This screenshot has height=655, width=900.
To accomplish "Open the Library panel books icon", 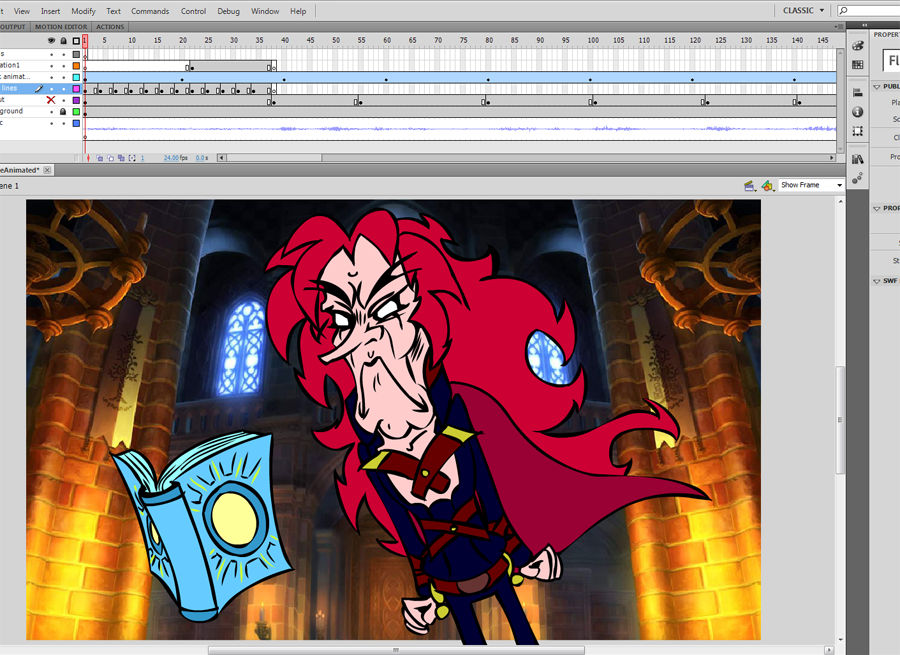I will pos(858,159).
